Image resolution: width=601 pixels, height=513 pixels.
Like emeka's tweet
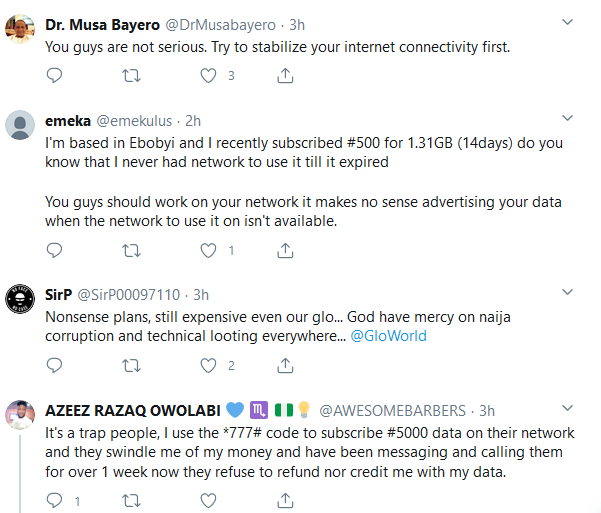(x=208, y=250)
